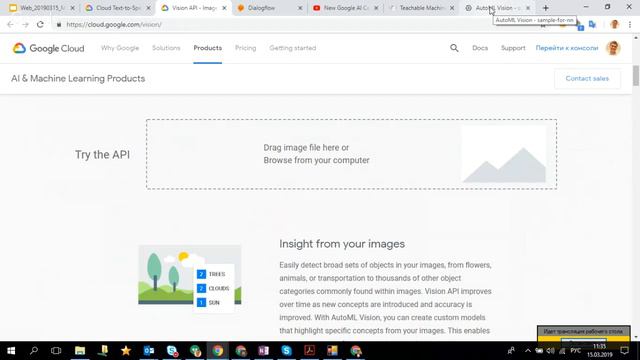Image resolution: width=640 pixels, height=360 pixels.
Task: Click the browser forward arrow
Action: coord(25,24)
